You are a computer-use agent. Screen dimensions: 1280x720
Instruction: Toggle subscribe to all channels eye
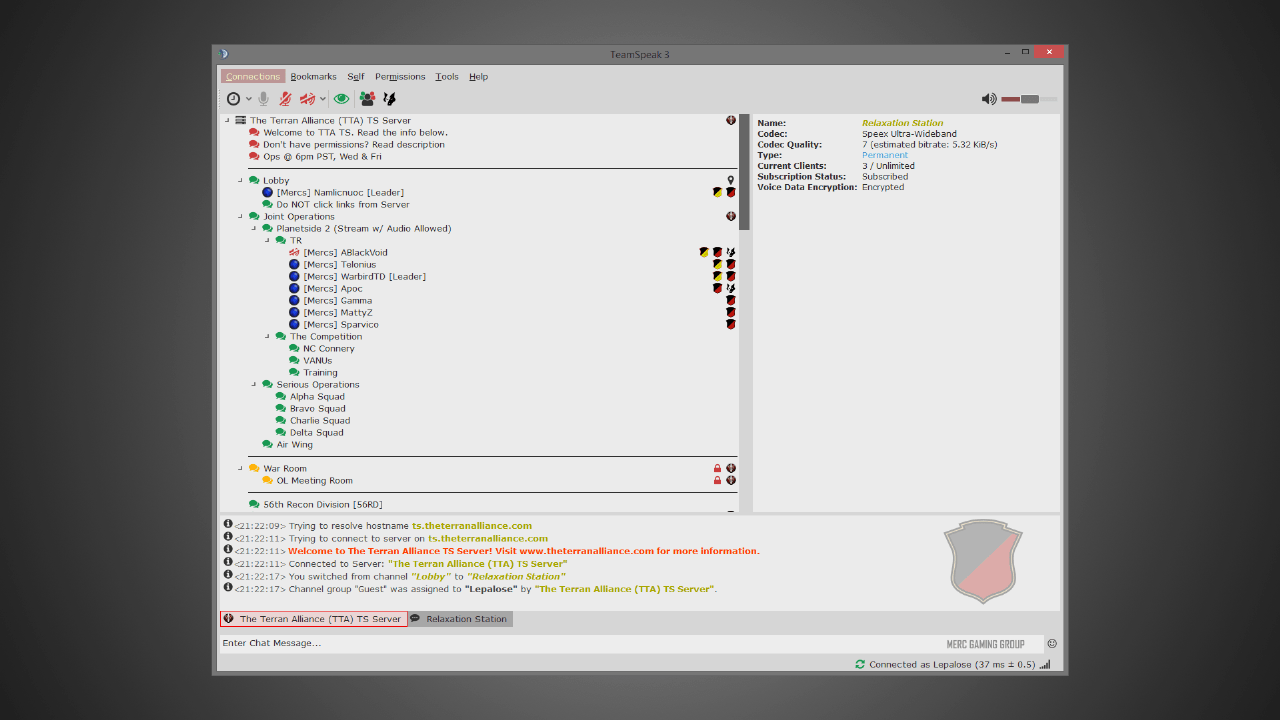342,99
